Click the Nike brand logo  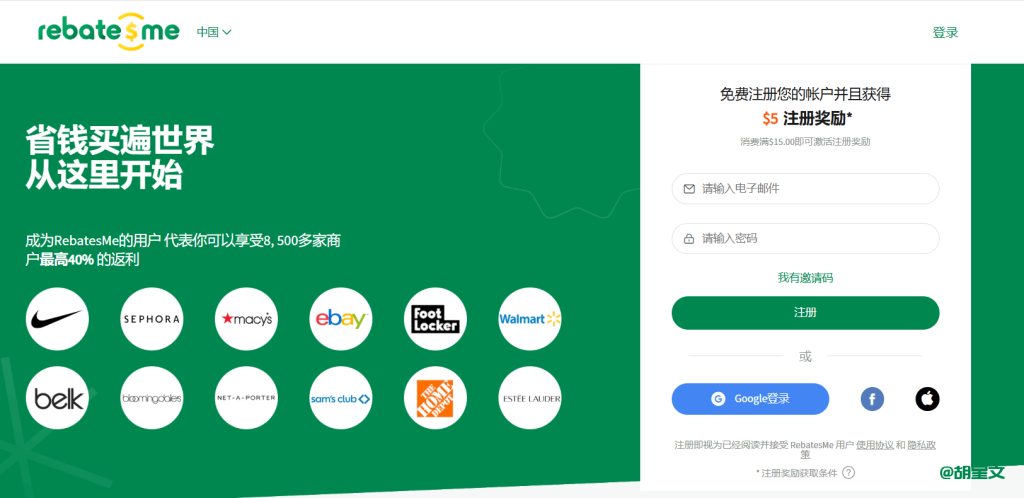pyautogui.click(x=57, y=319)
